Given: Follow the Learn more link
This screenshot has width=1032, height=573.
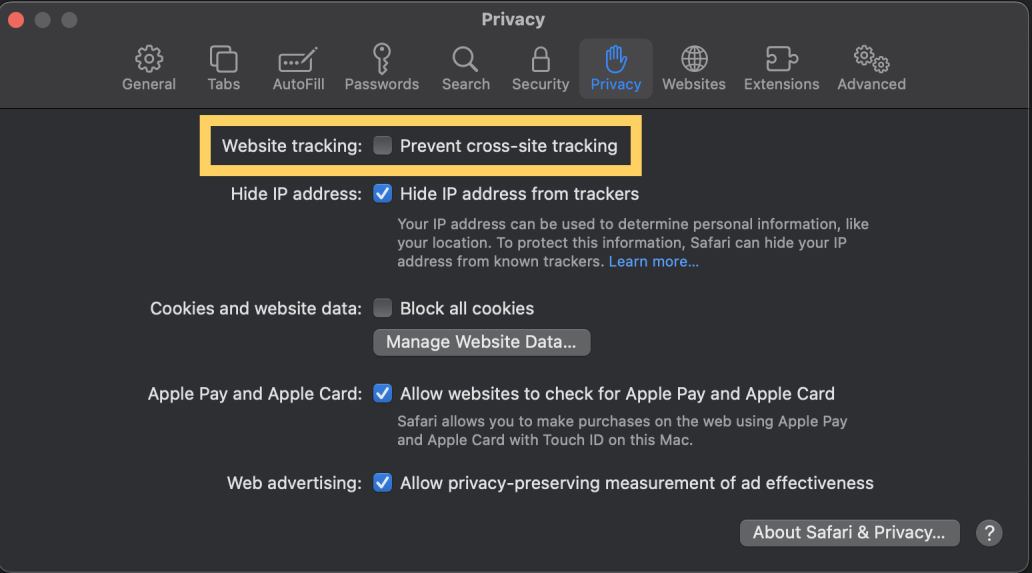Looking at the screenshot, I should 653,262.
